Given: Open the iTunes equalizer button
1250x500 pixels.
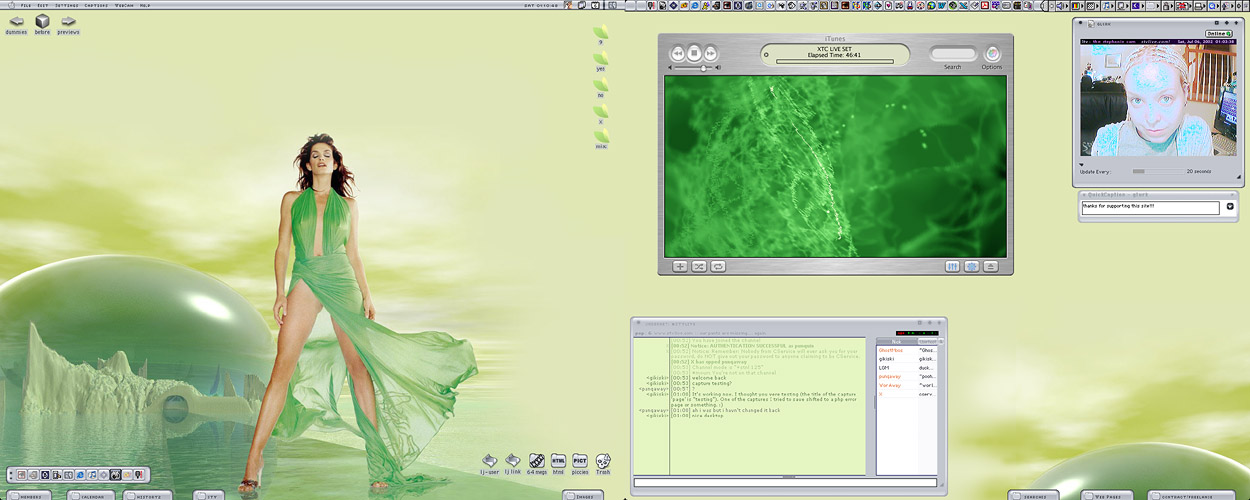Looking at the screenshot, I should 952,267.
